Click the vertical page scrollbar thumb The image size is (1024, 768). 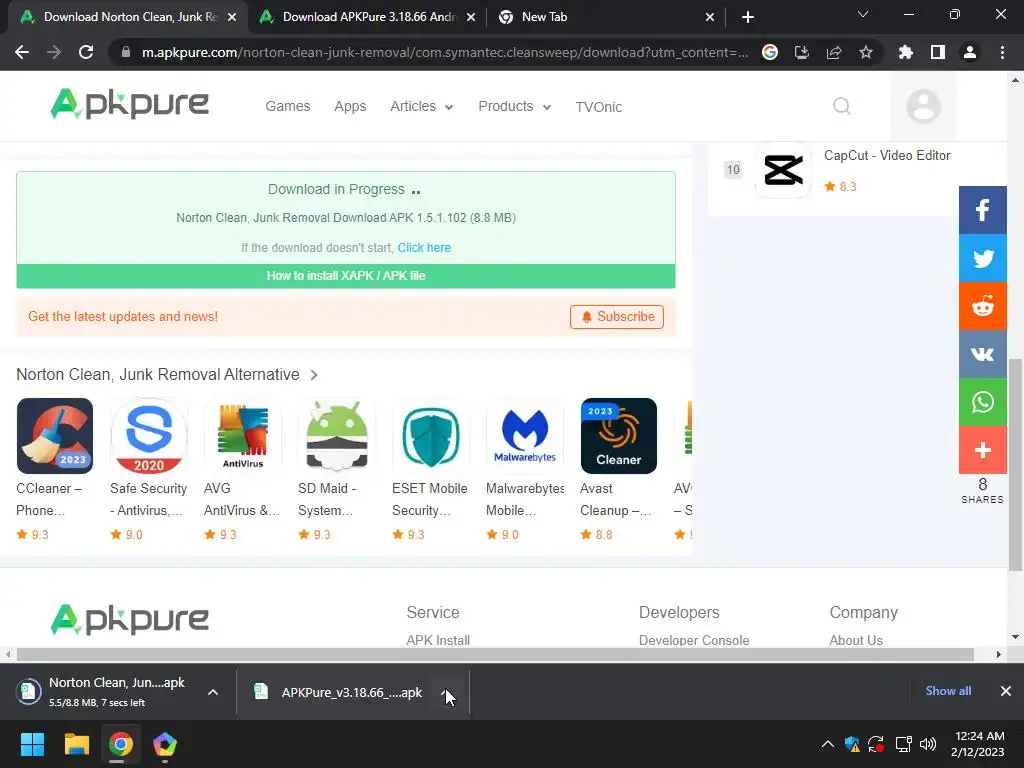pyautogui.click(x=1015, y=464)
